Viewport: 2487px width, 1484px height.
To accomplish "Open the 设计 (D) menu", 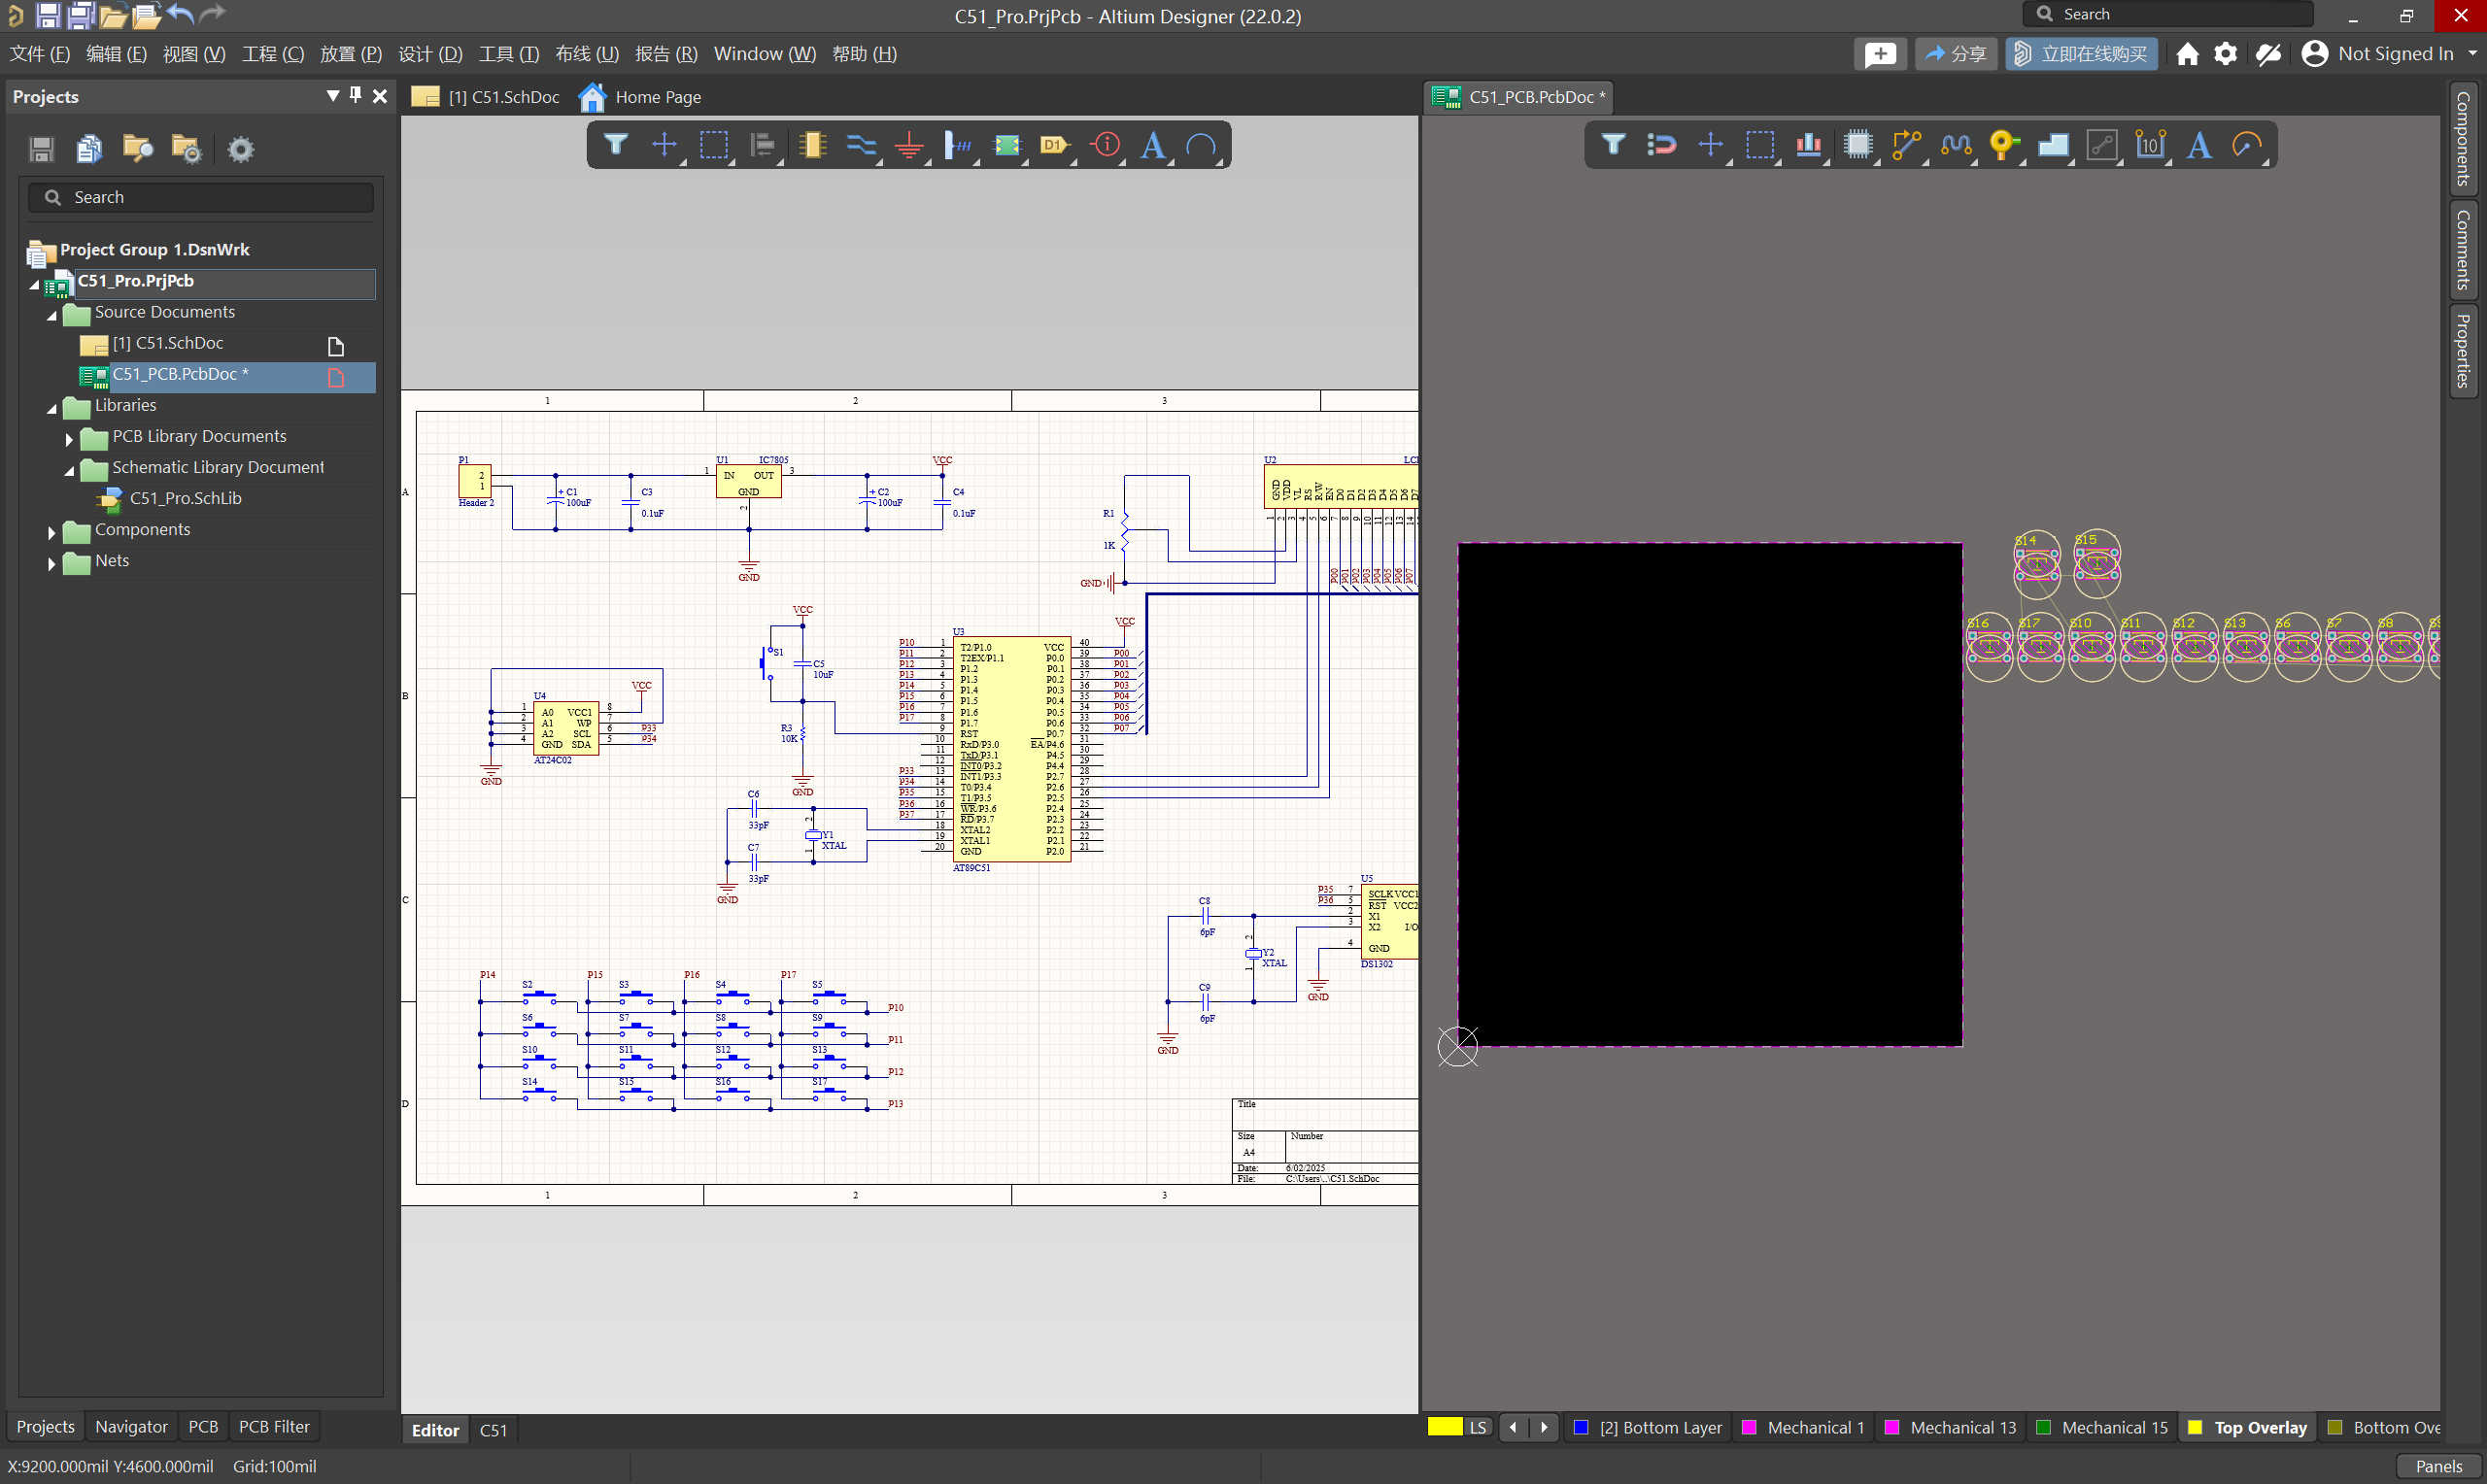I will [430, 54].
